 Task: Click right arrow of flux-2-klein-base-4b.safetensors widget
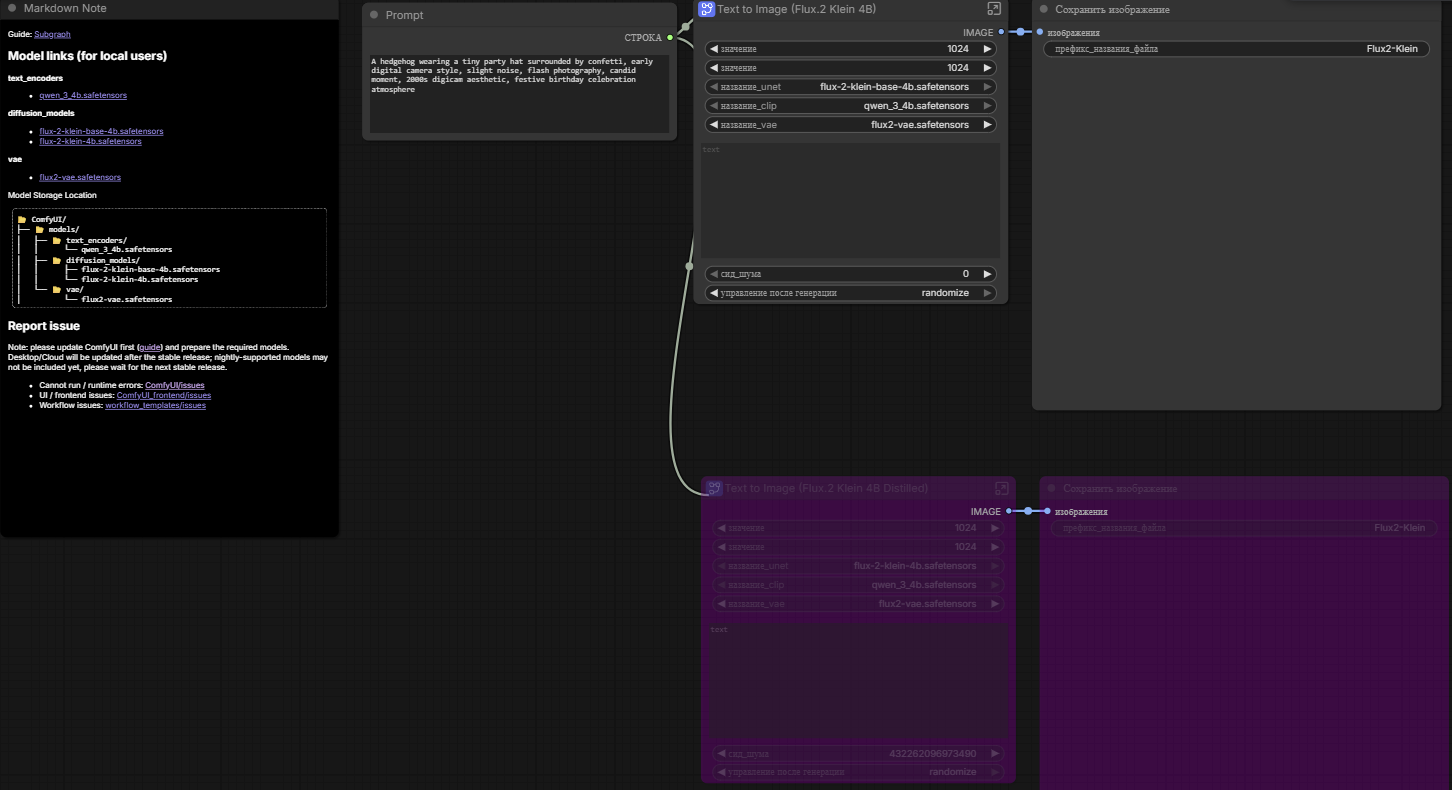pos(987,87)
